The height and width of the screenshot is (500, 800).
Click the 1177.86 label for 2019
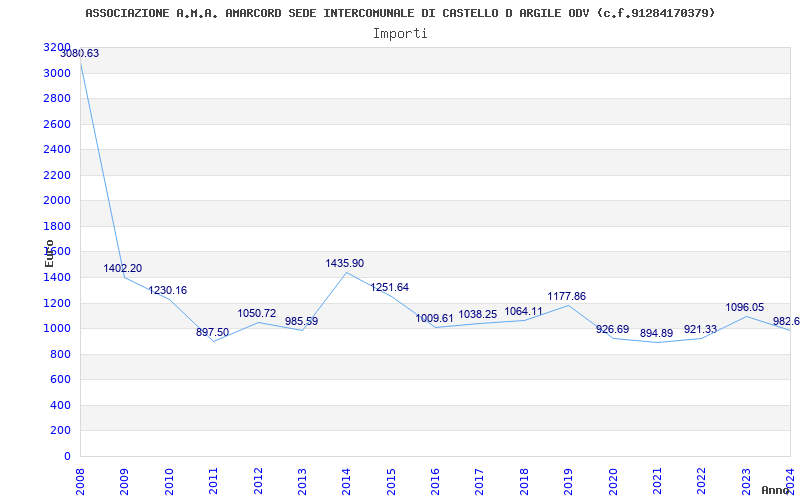(567, 296)
